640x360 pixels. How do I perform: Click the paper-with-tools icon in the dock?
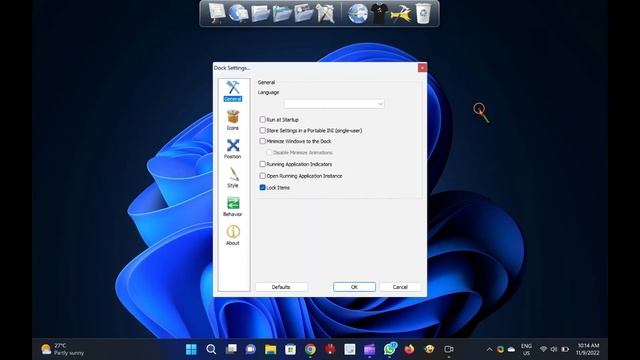tap(325, 13)
